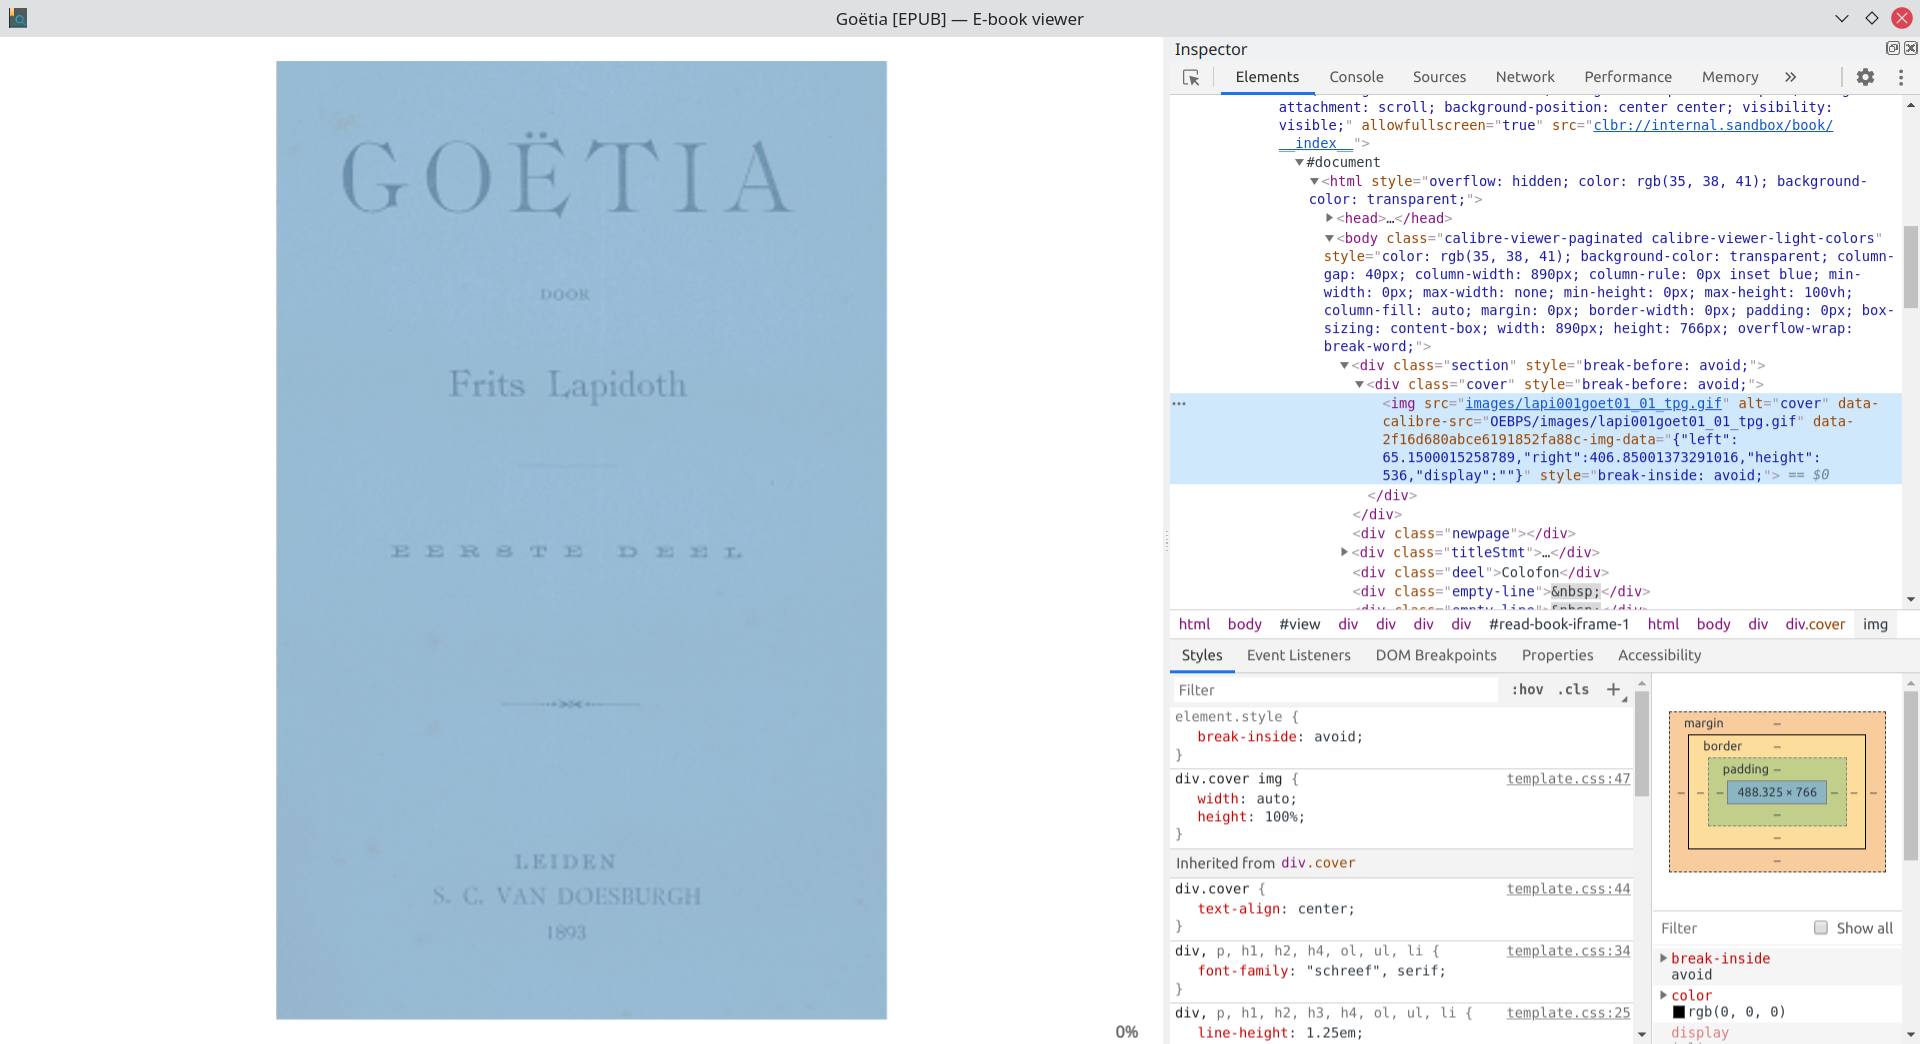This screenshot has width=1920, height=1044.
Task: Switch to the Console tab
Action: [1356, 77]
